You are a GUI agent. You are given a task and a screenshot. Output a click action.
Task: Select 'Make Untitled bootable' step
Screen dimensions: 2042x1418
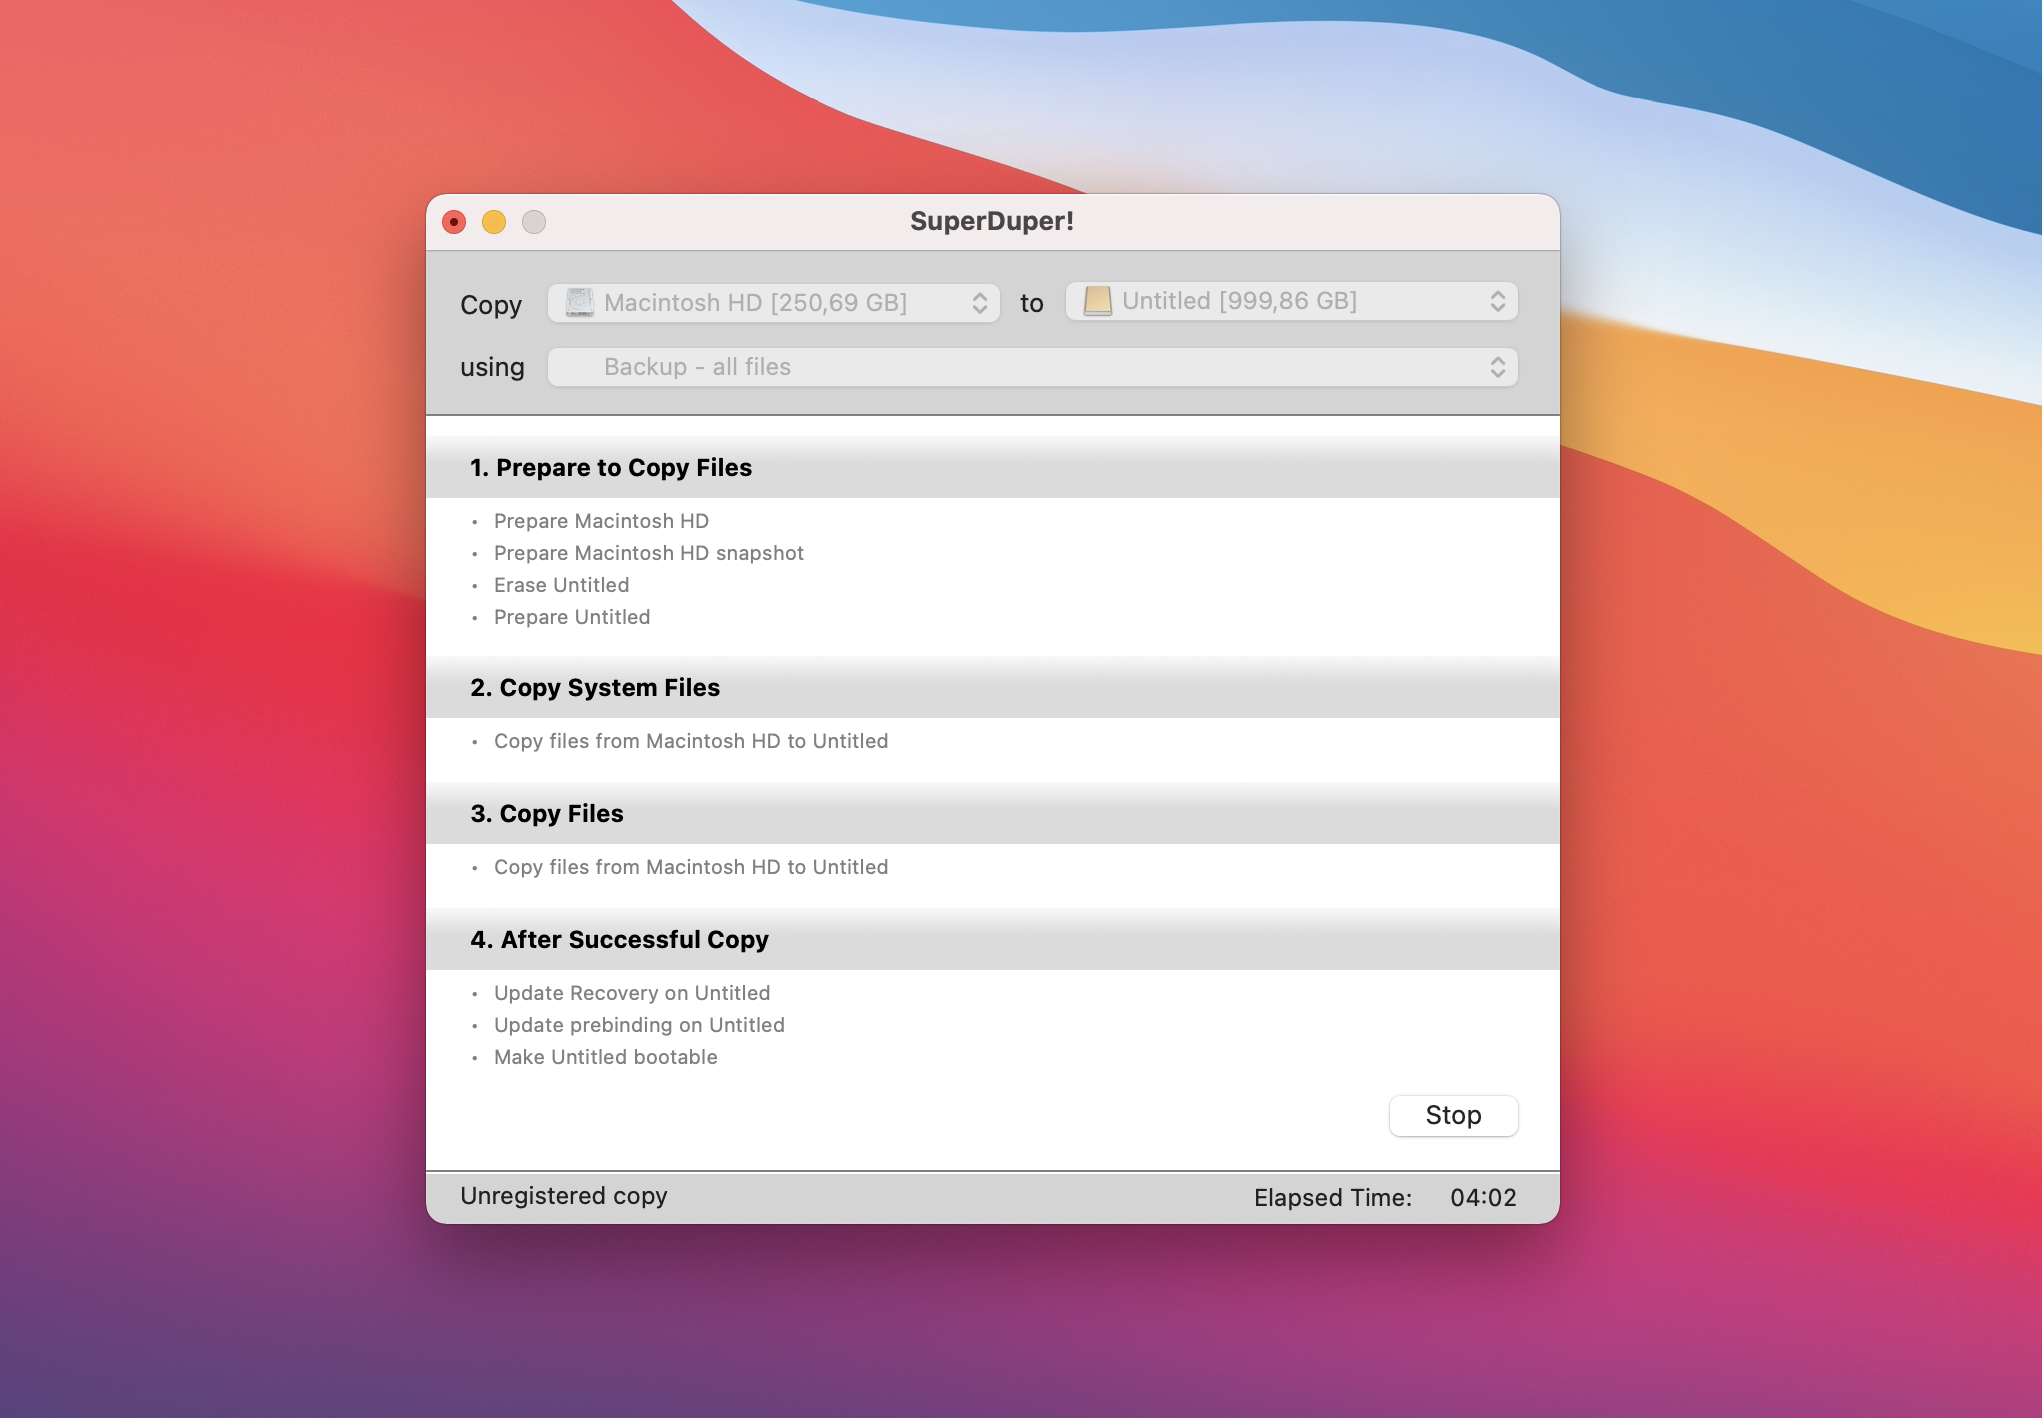(x=606, y=1057)
